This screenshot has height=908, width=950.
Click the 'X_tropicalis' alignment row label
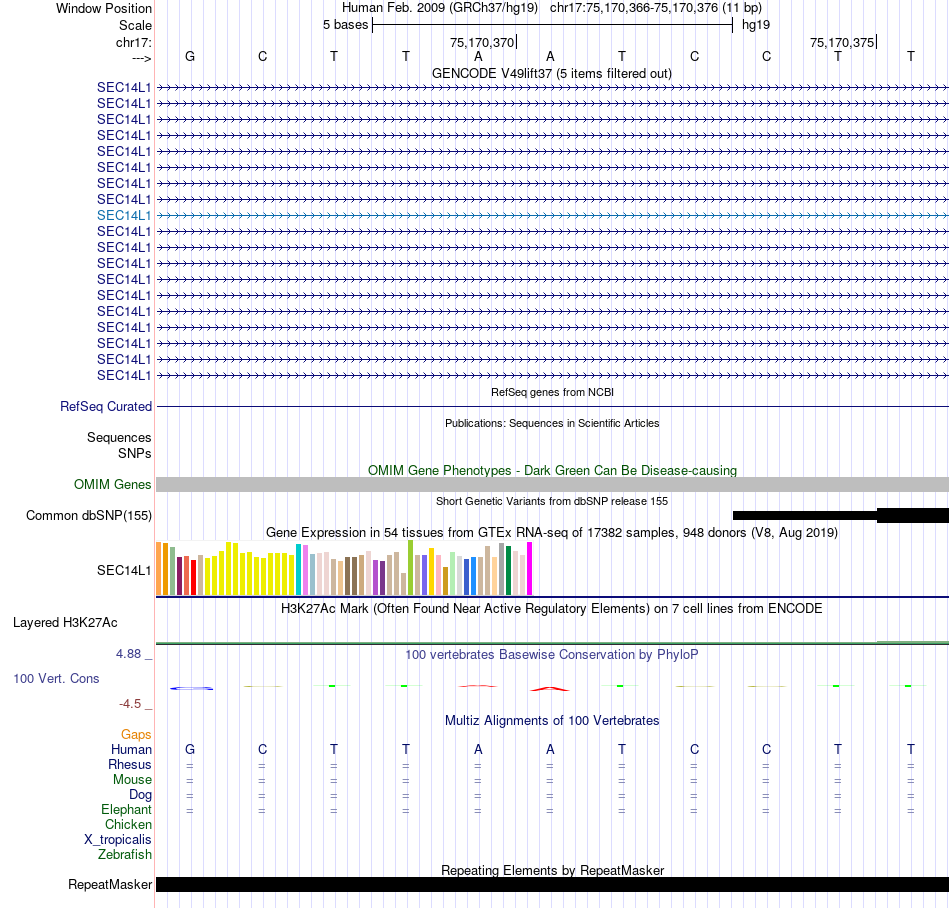pyautogui.click(x=118, y=840)
